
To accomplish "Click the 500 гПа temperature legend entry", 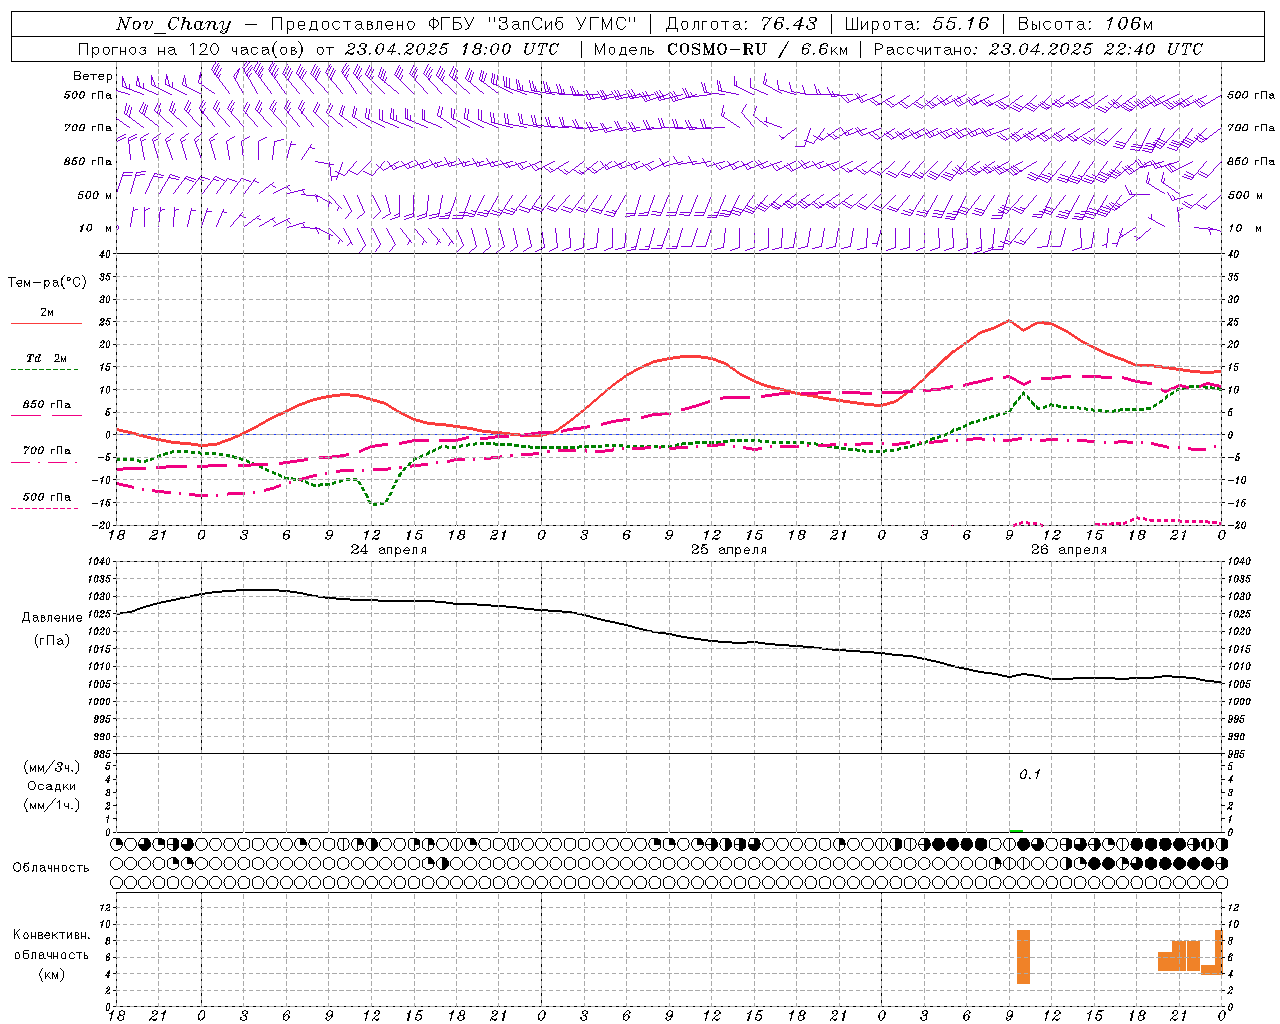I will pyautogui.click(x=46, y=500).
